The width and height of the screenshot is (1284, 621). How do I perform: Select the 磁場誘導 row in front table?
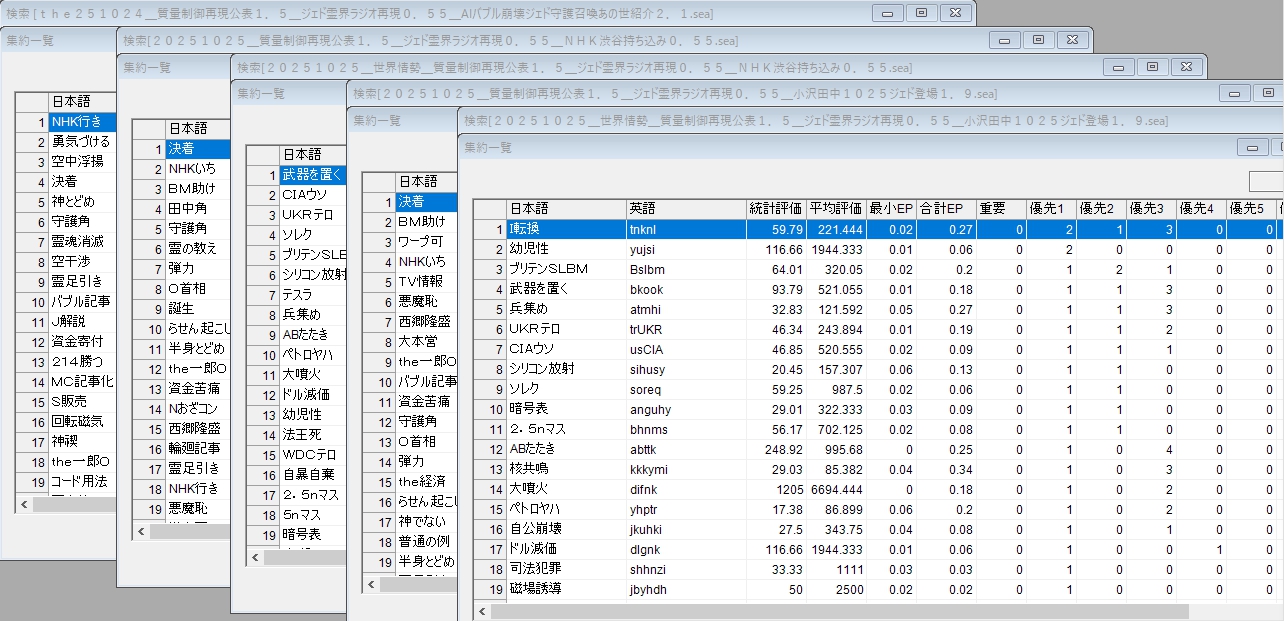pos(565,589)
